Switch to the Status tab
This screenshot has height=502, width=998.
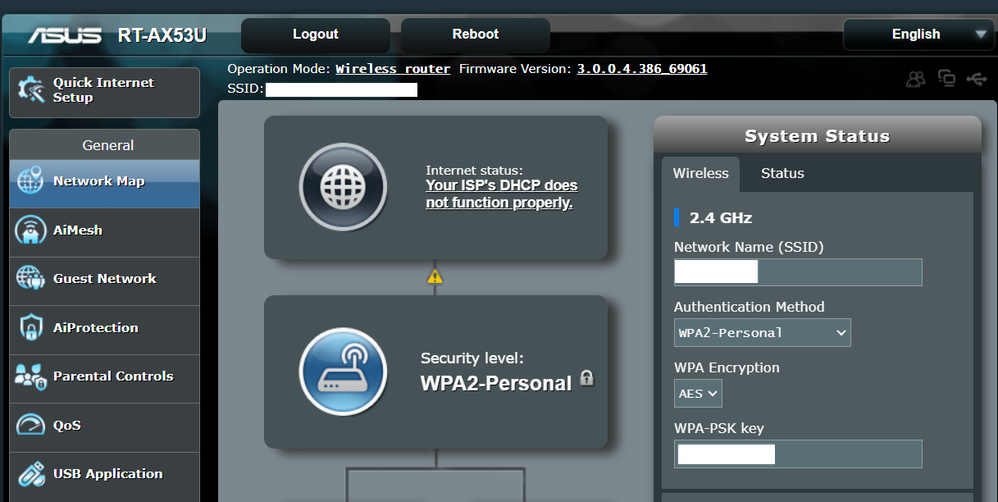pyautogui.click(x=782, y=174)
